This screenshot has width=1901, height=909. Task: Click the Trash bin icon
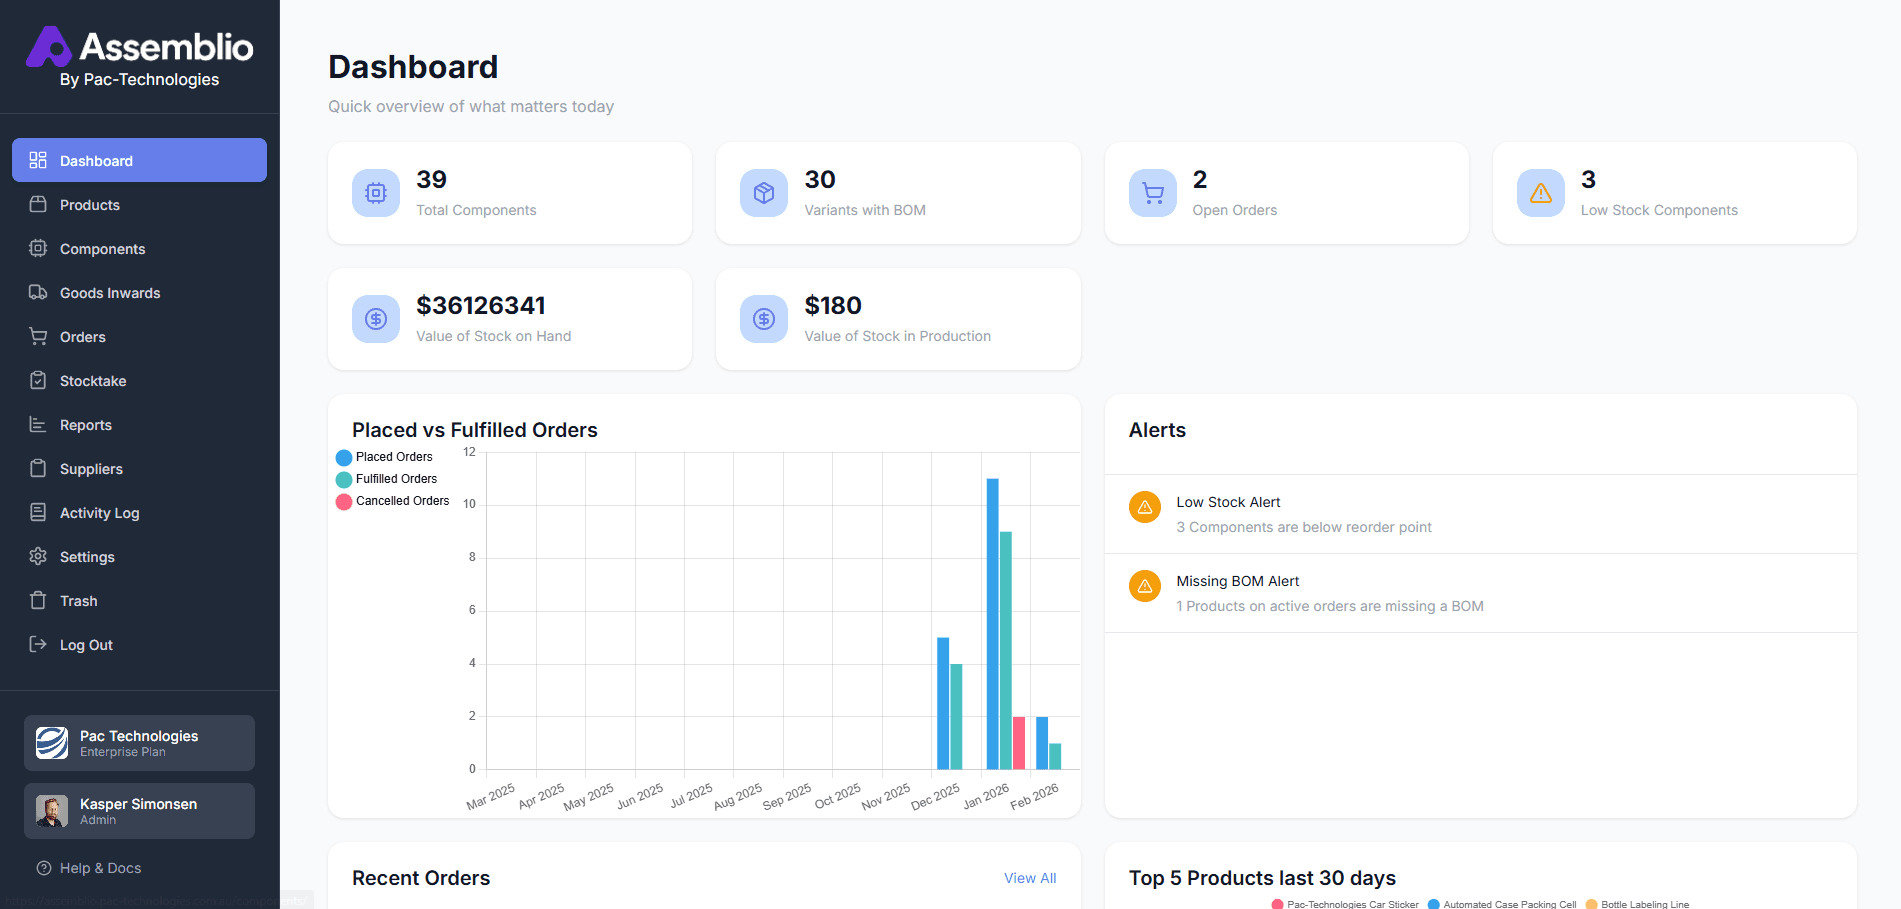coord(38,600)
